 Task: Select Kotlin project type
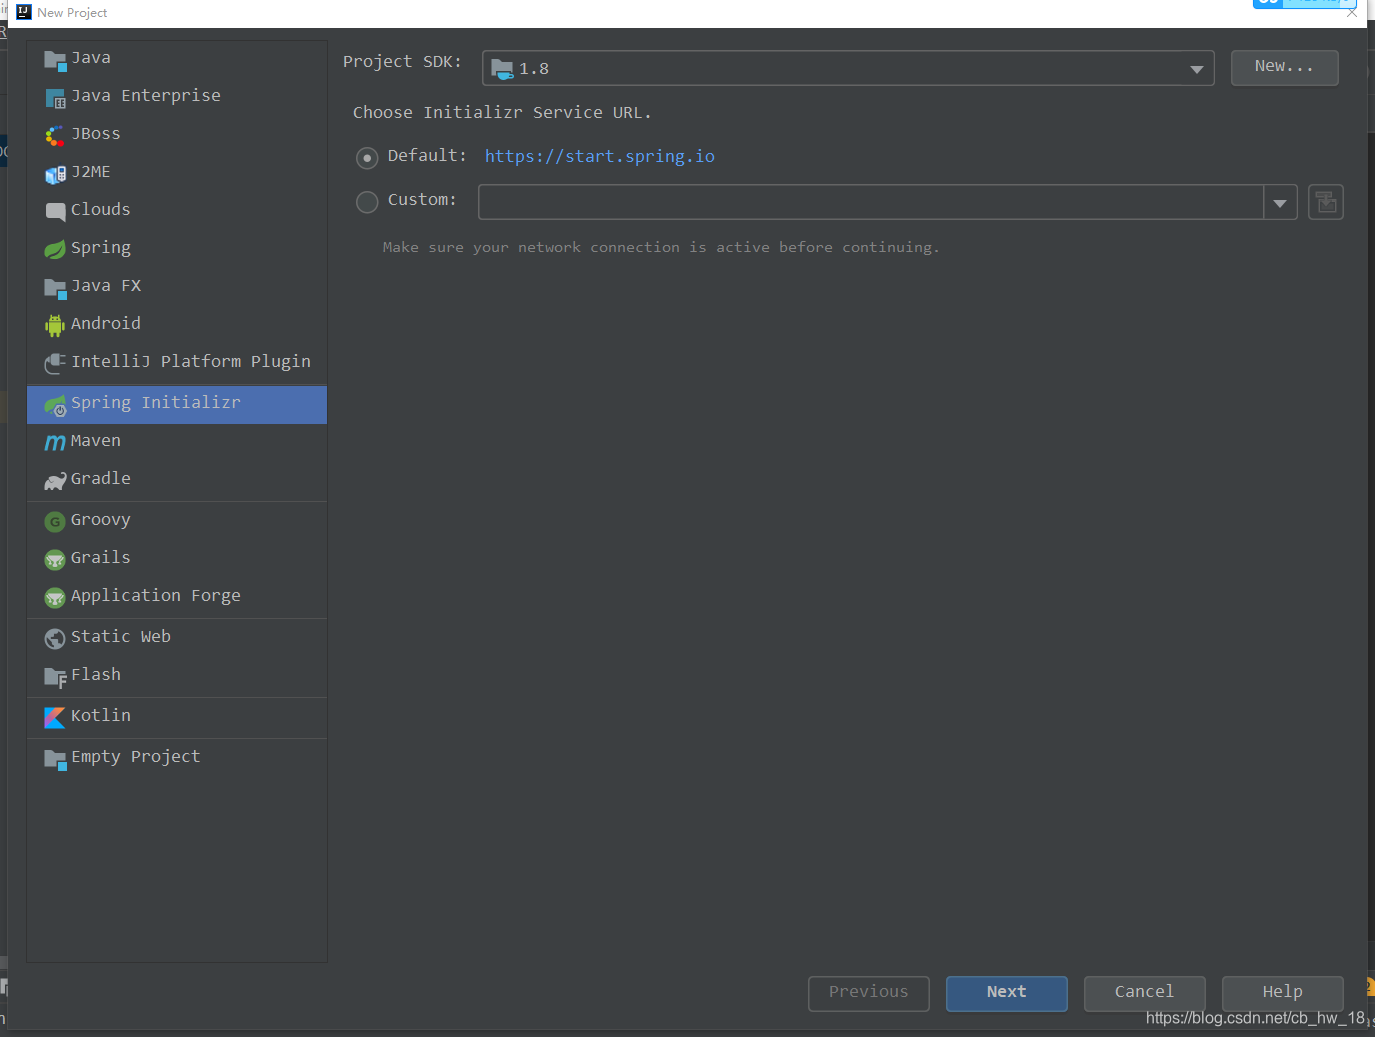177,716
